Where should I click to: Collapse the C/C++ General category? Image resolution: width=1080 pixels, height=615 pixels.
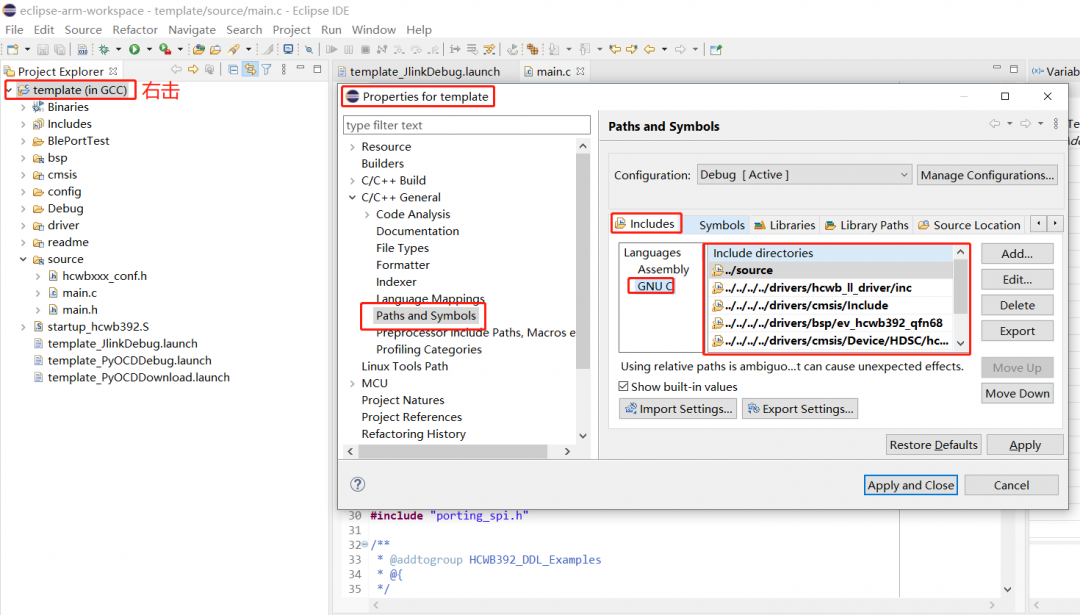click(353, 198)
